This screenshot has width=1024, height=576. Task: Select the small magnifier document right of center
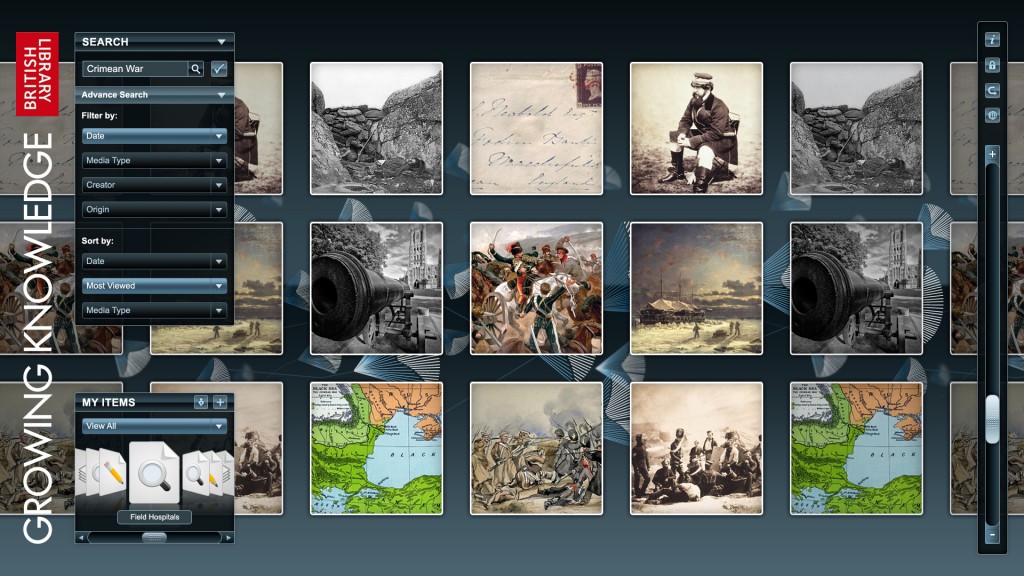[x=193, y=475]
